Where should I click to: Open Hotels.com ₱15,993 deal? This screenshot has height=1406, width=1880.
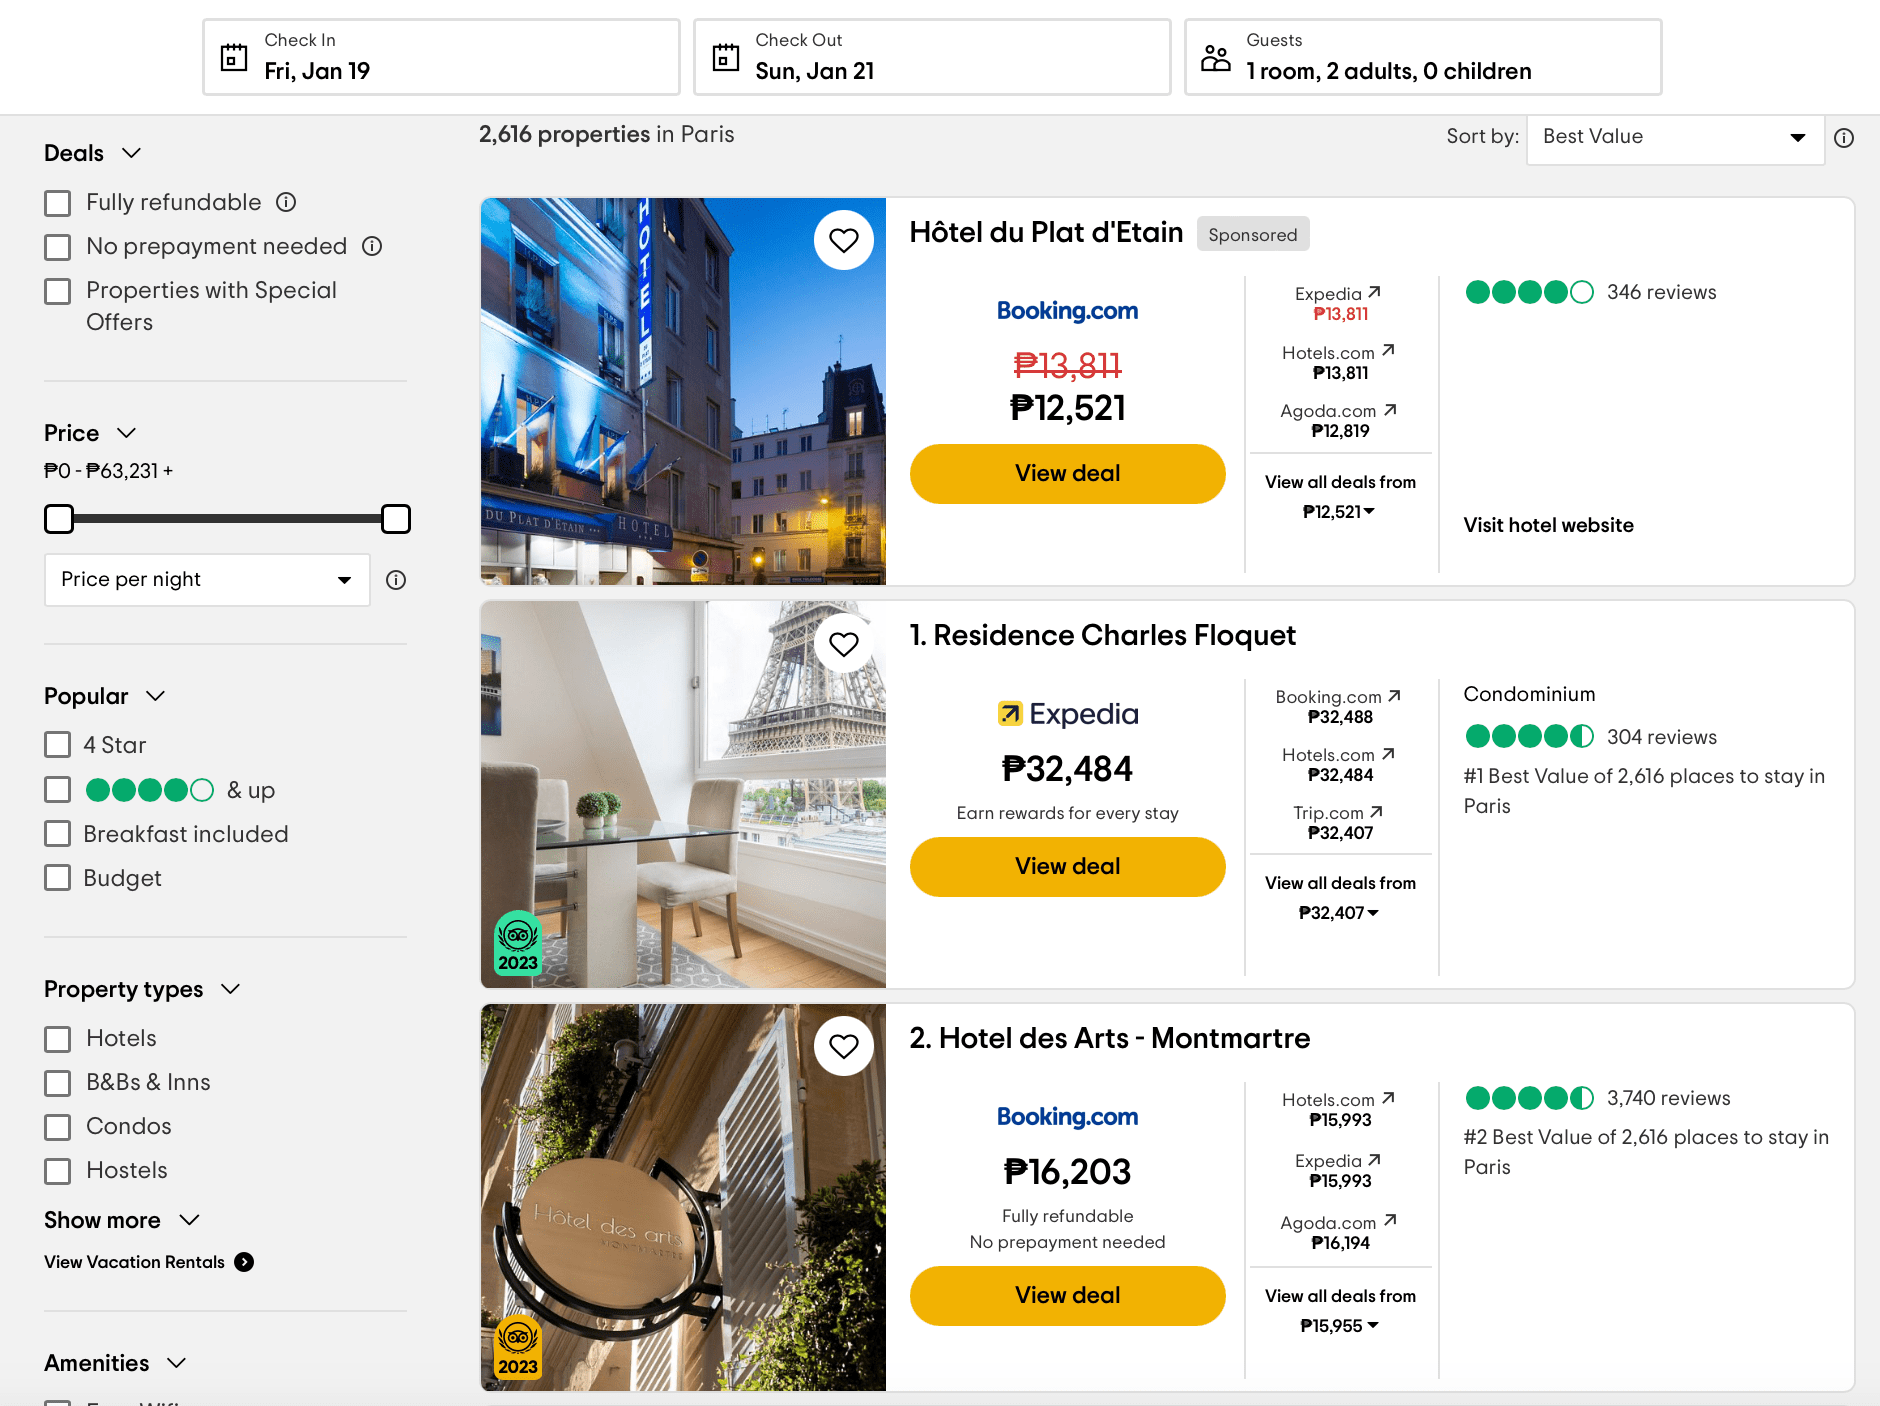click(x=1340, y=1110)
